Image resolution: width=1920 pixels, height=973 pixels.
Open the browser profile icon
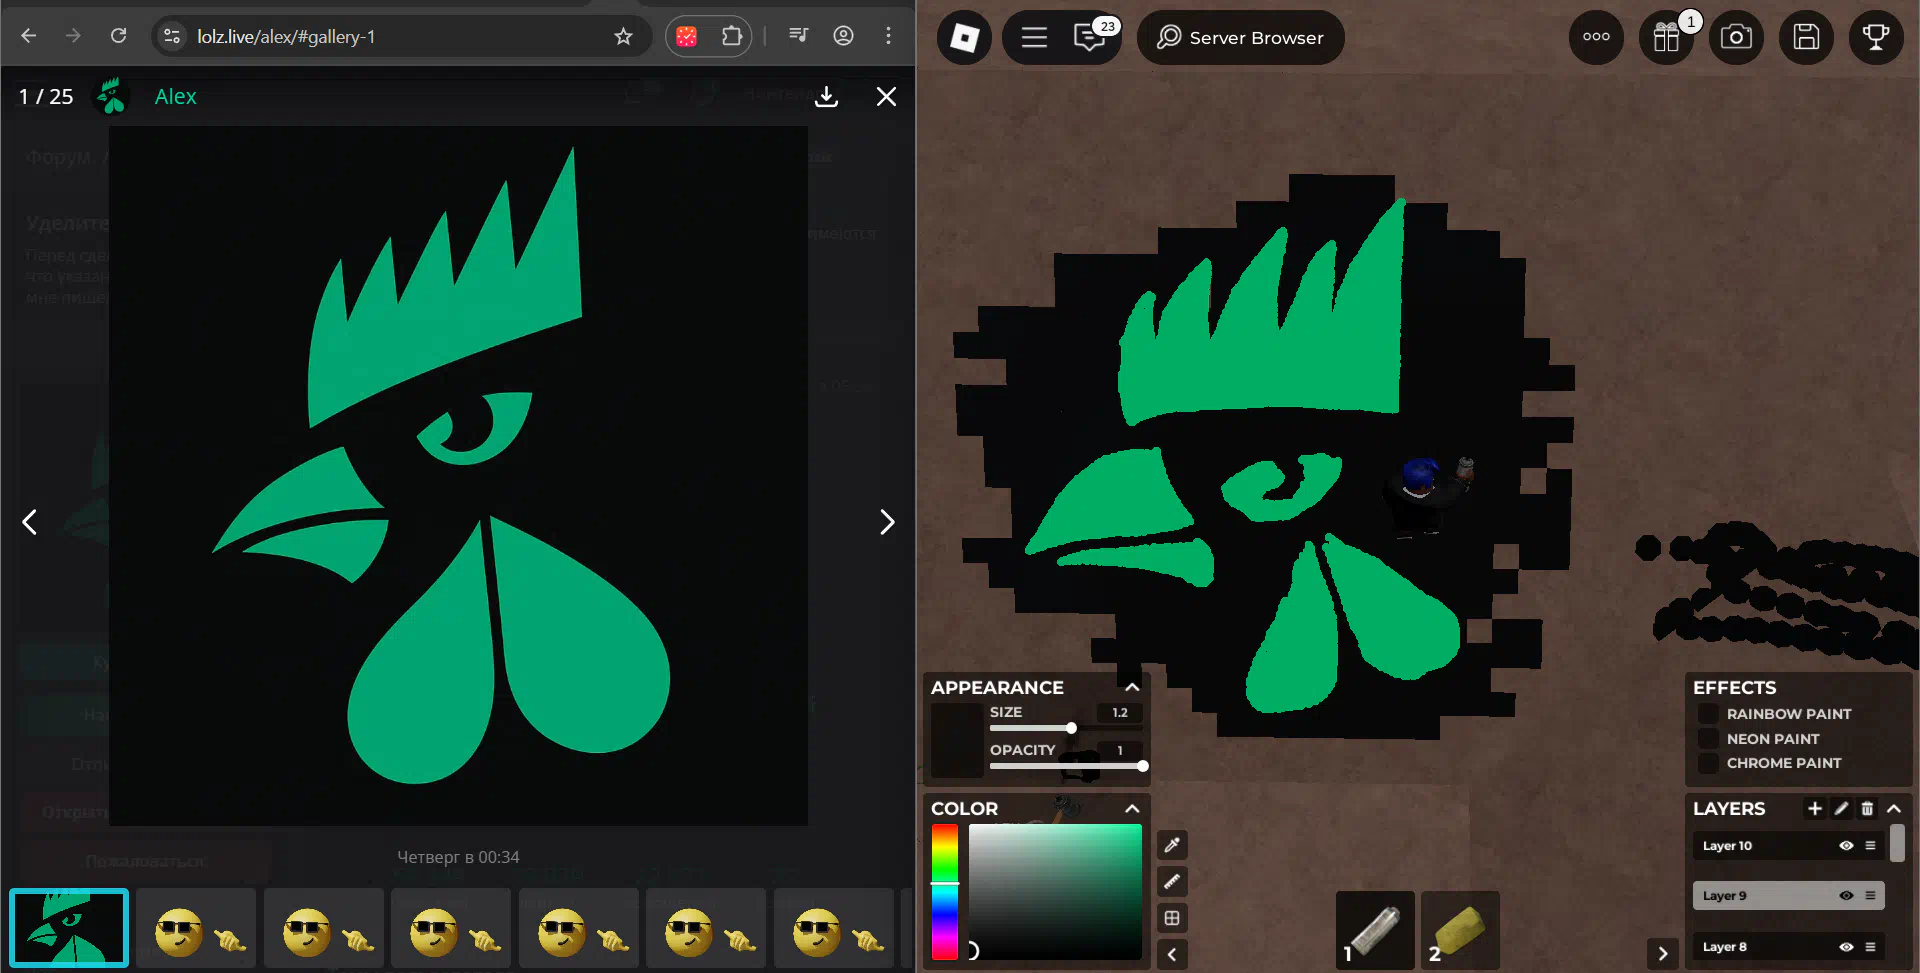844,36
